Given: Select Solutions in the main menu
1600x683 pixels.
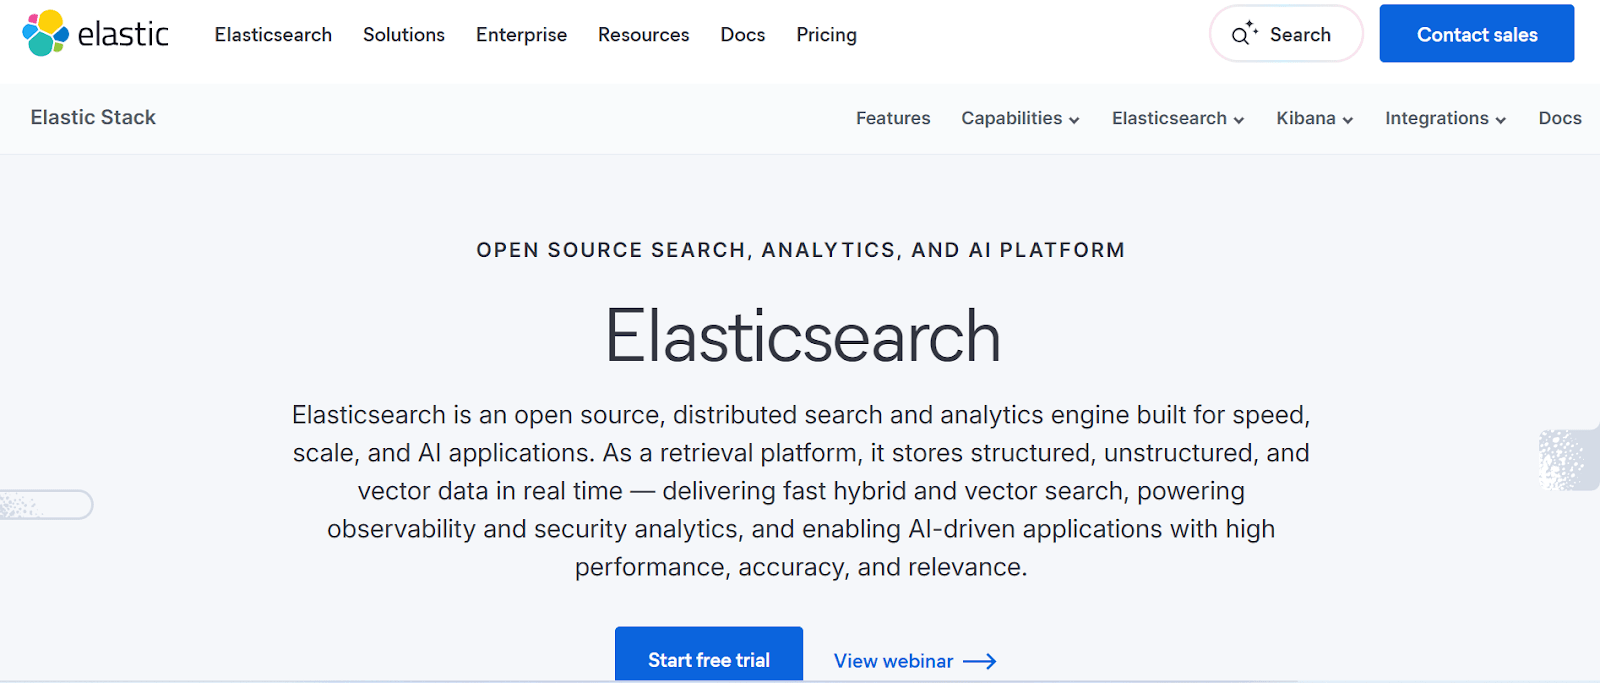Looking at the screenshot, I should (x=403, y=34).
